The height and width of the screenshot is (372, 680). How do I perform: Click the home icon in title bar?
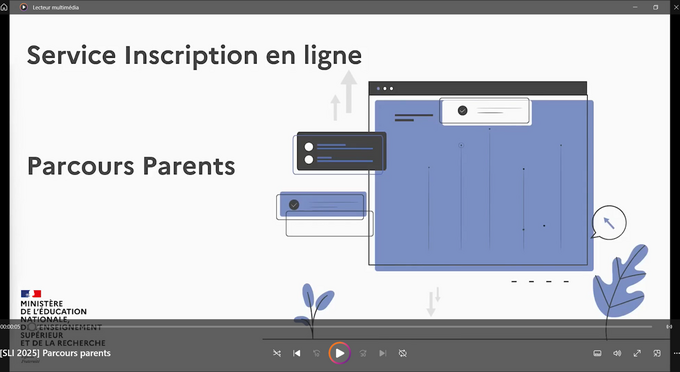[4, 7]
